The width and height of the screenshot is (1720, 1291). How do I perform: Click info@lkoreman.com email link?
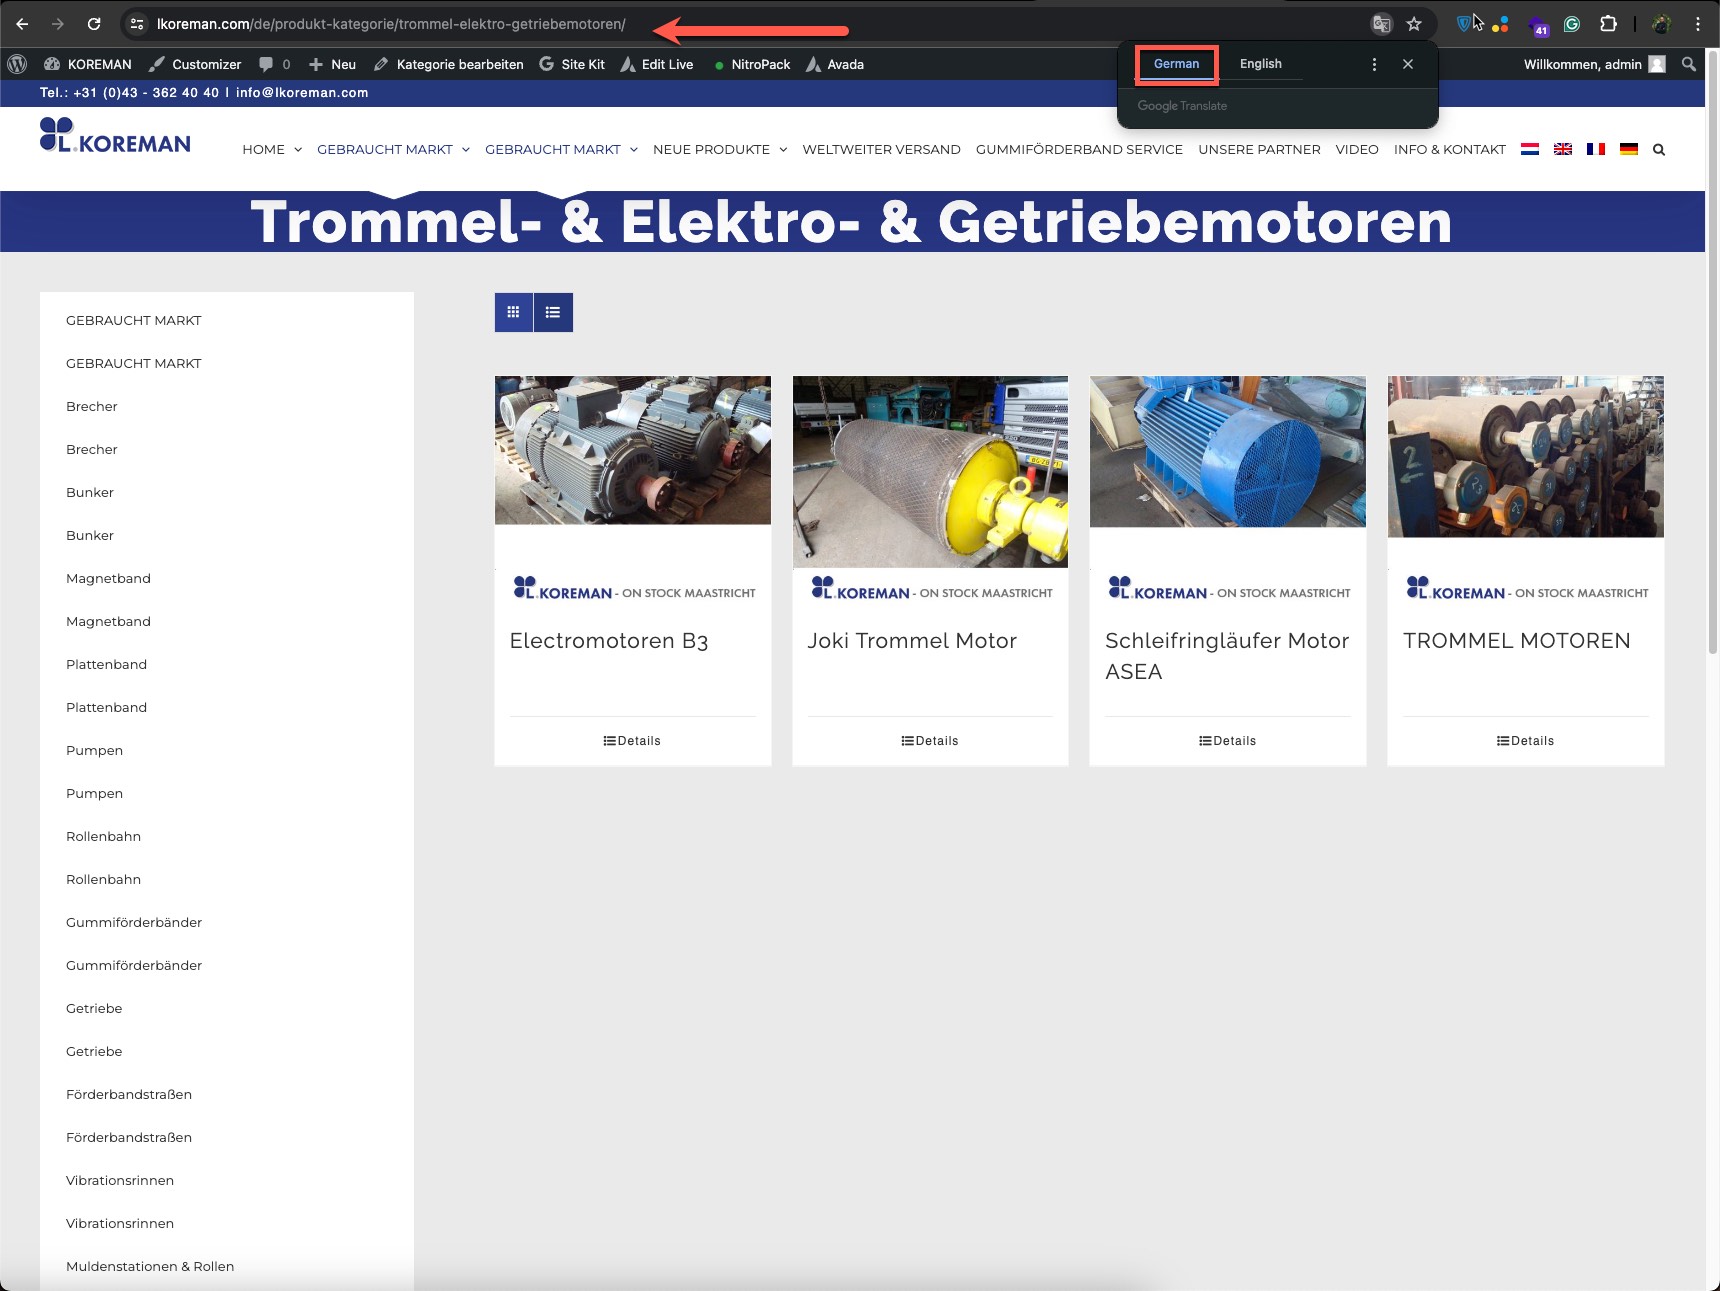(x=302, y=92)
